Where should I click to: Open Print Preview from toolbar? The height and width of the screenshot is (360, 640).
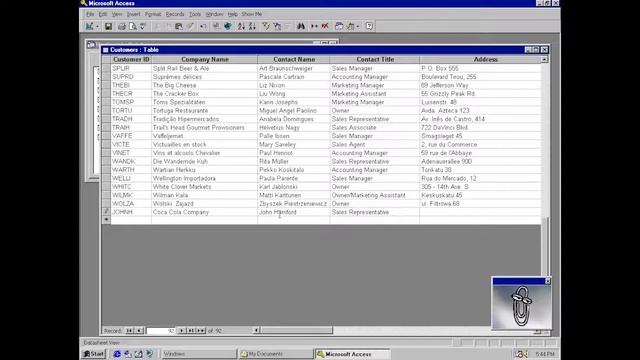(132, 26)
